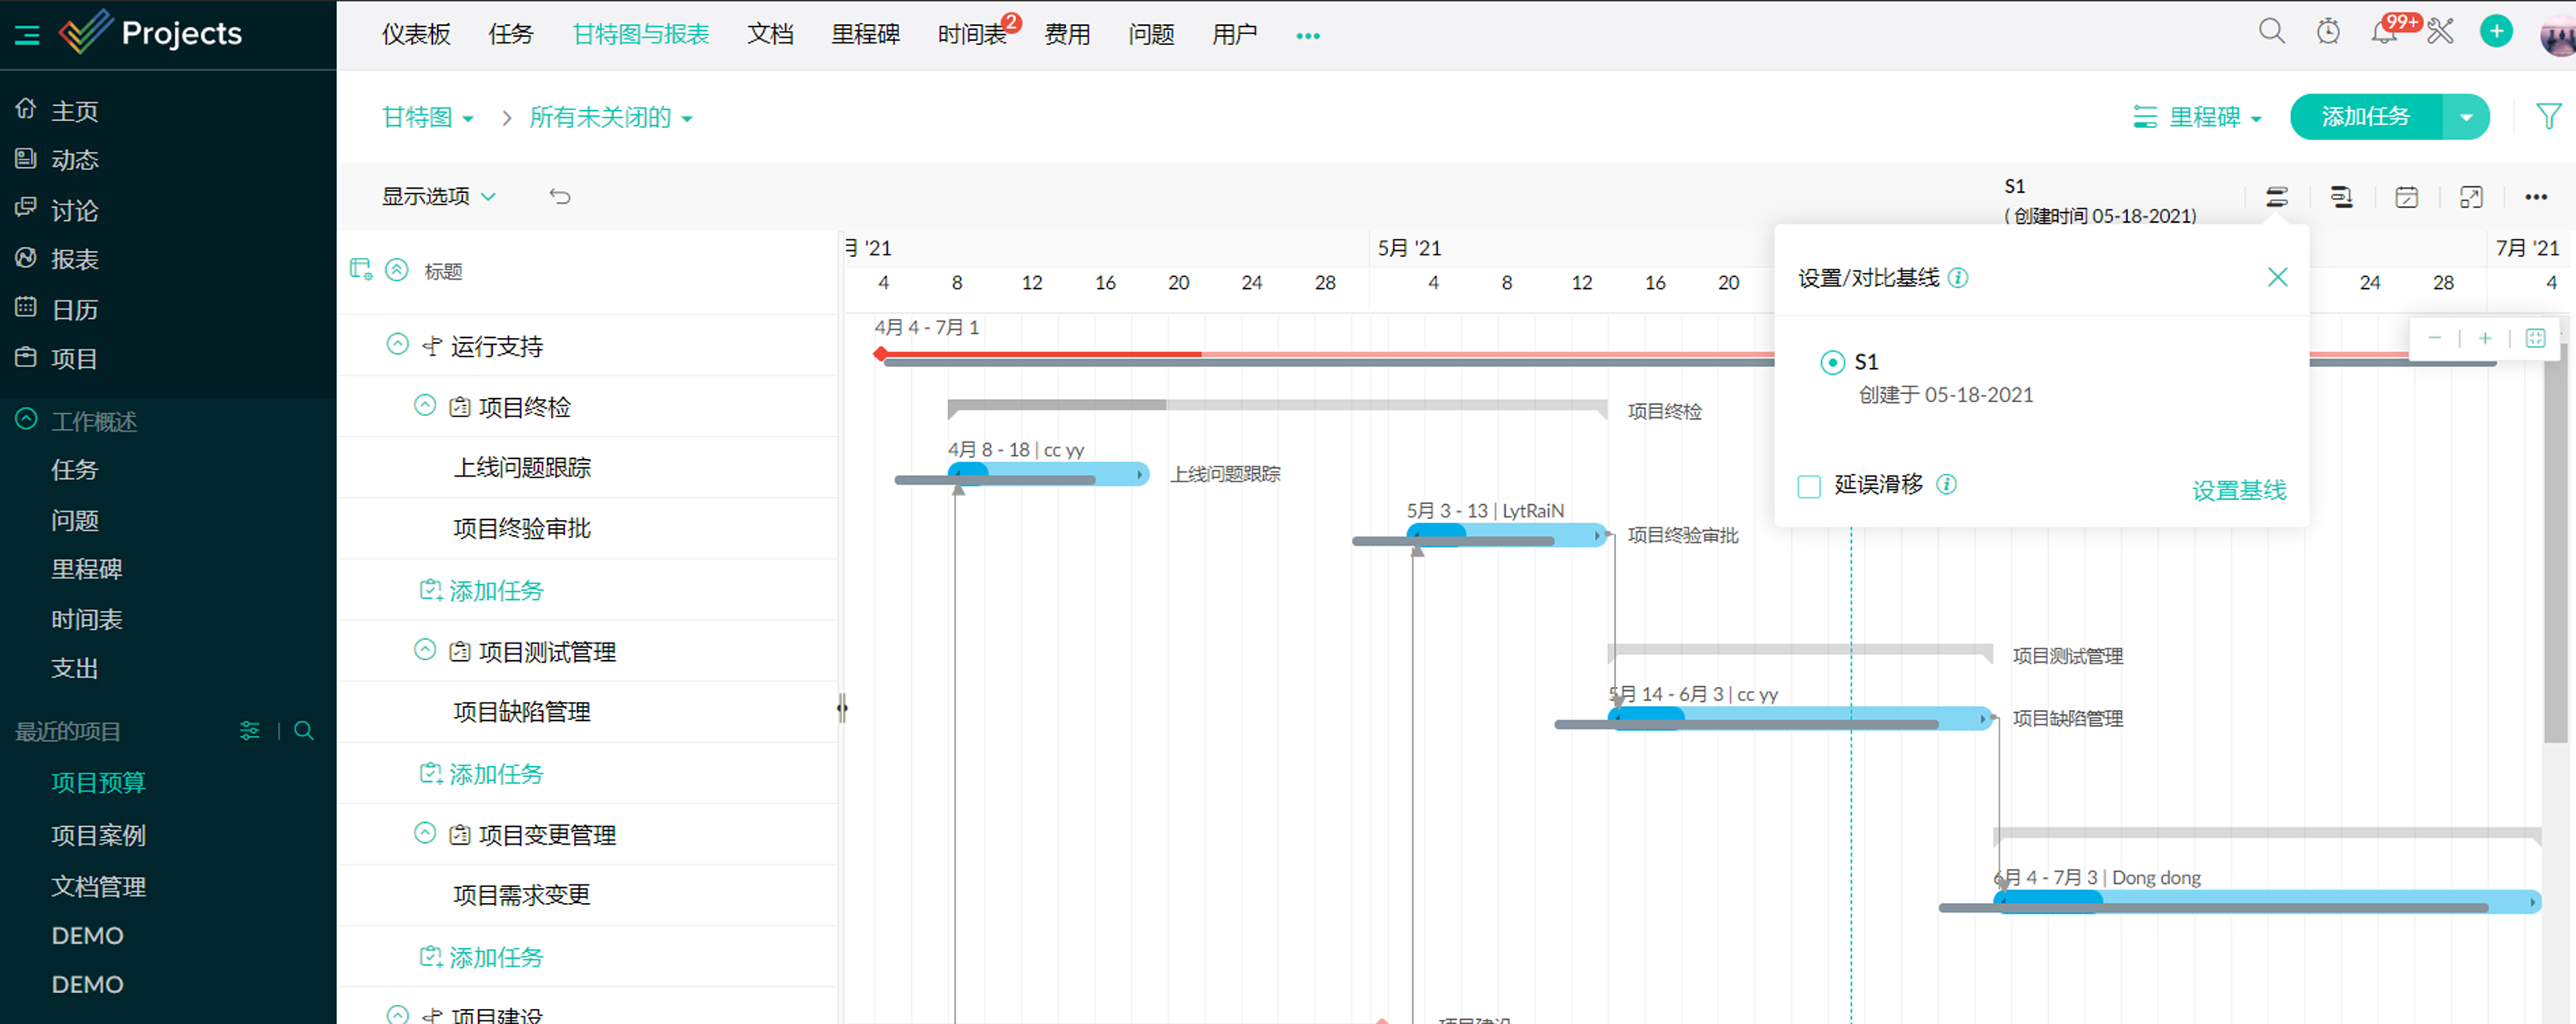Expand the 添加任务 button dropdown arrow
The image size is (2576, 1024).
2466,117
